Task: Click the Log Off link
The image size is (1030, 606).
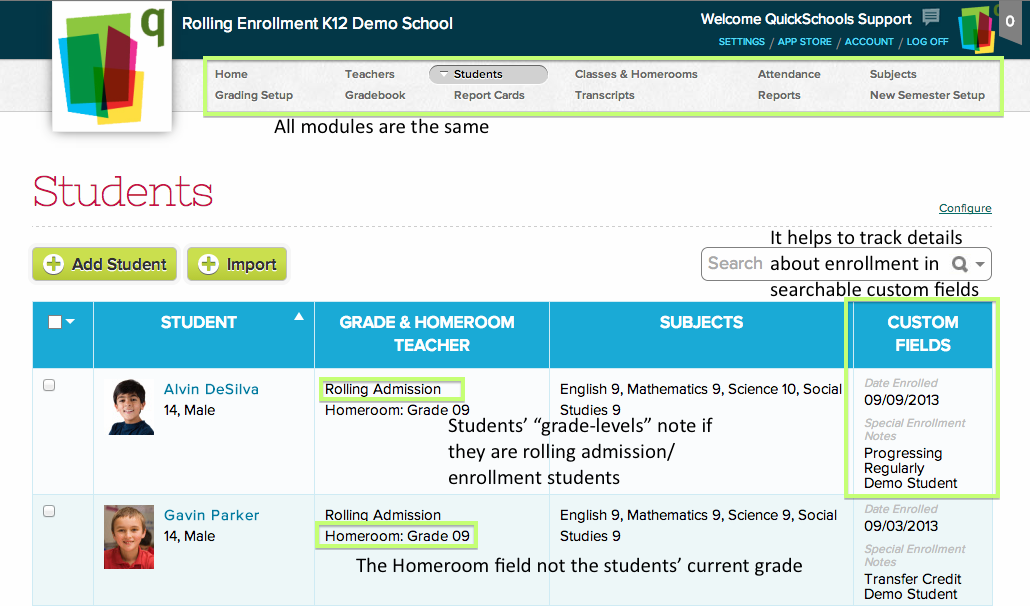Action: point(928,41)
